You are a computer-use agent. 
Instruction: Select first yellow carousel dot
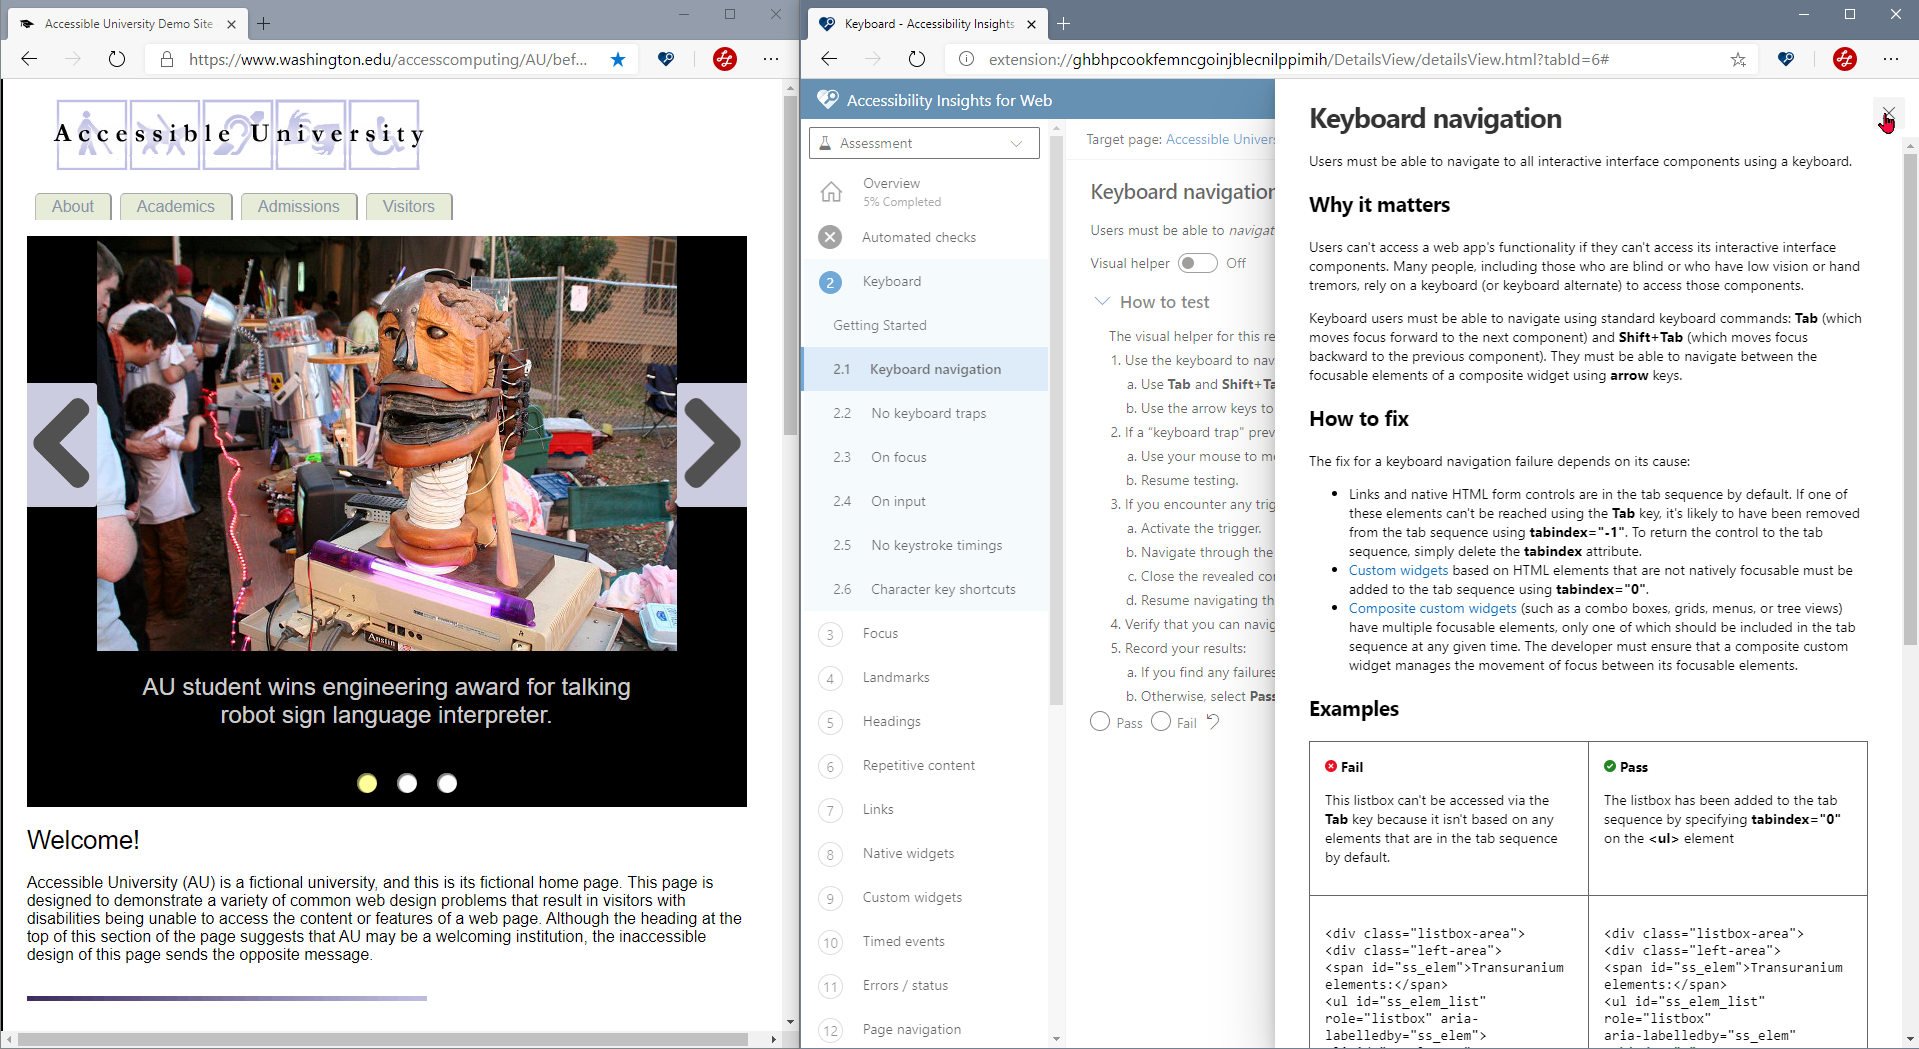tap(367, 783)
